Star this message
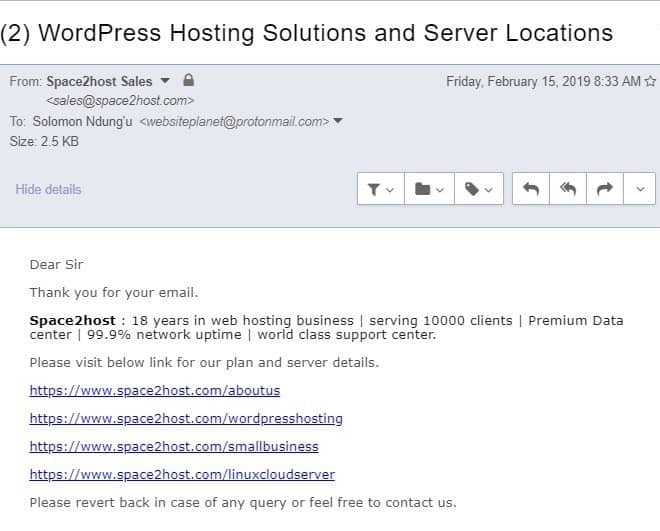This screenshot has width=660, height=531. 650,81
